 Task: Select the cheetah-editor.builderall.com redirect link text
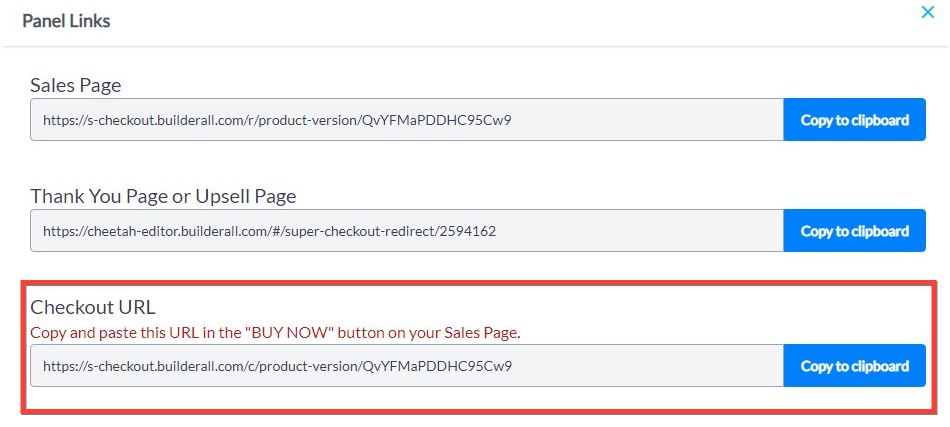(270, 231)
